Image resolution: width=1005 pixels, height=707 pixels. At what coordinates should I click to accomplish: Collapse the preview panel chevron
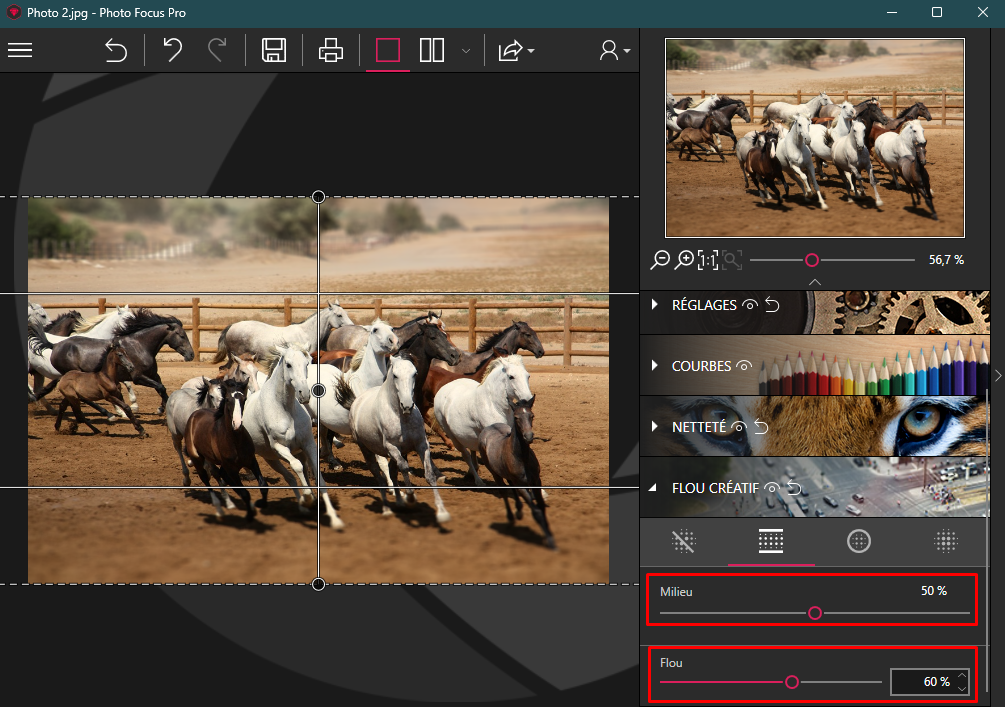(x=815, y=282)
